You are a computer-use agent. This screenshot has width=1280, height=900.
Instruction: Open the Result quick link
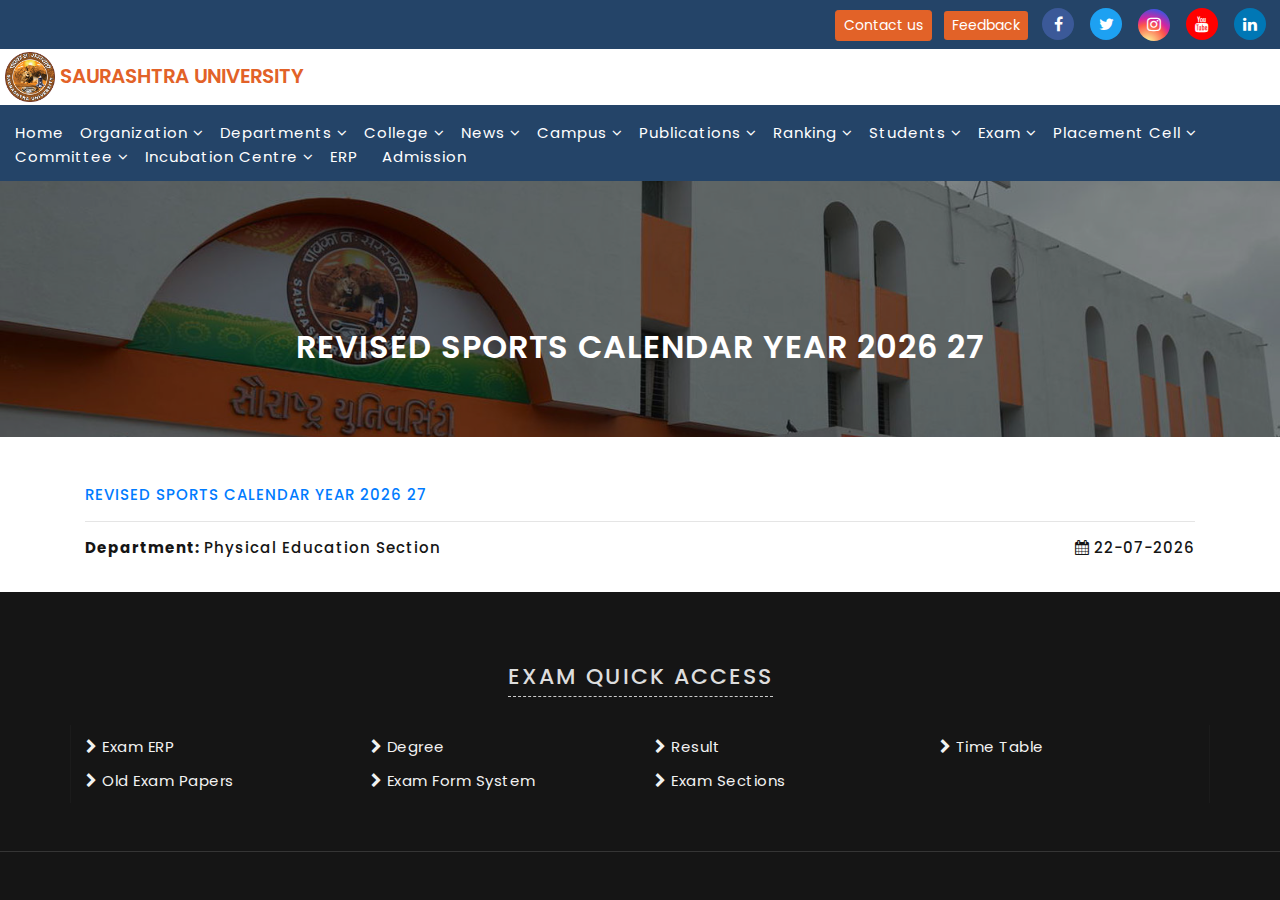[687, 747]
